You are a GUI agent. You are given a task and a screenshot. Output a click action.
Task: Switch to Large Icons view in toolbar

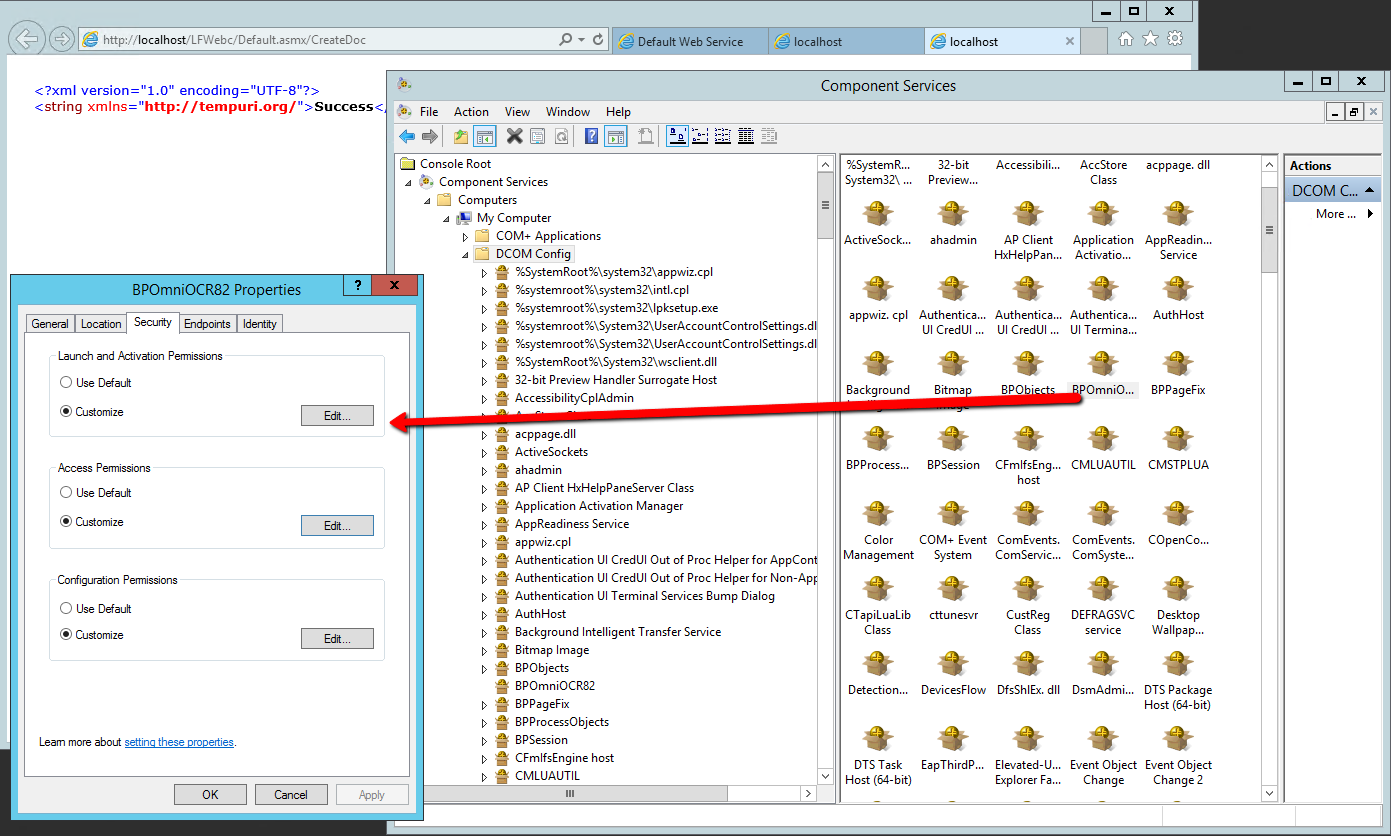point(677,136)
